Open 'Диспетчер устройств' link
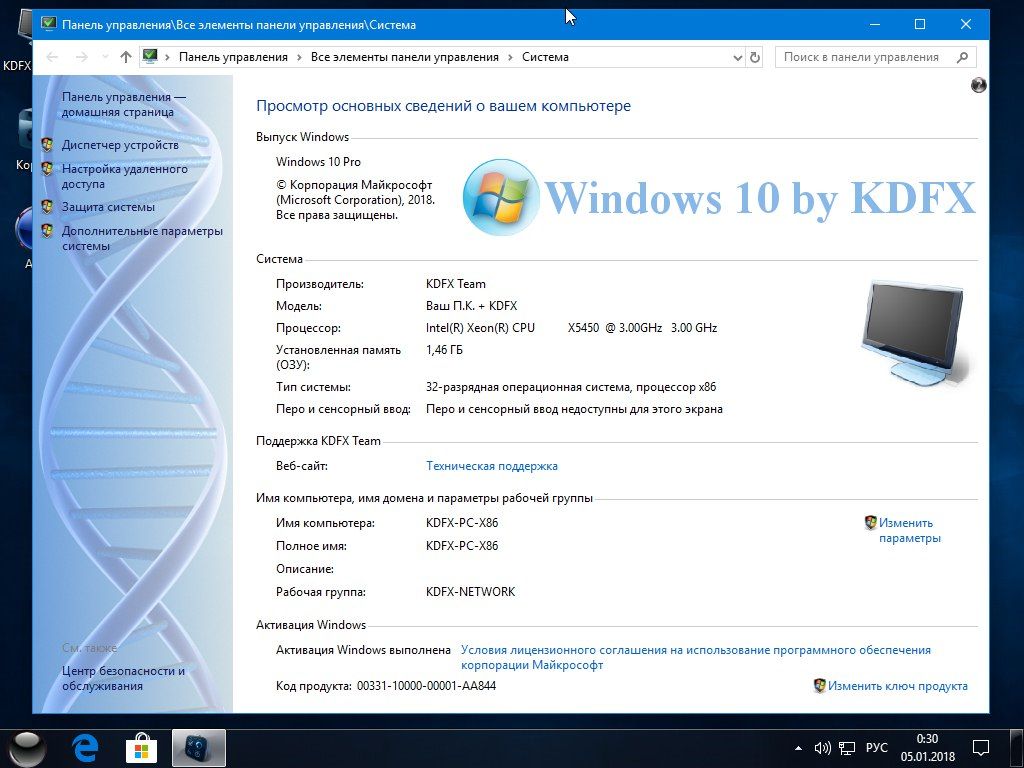The width and height of the screenshot is (1024, 768). [120, 145]
